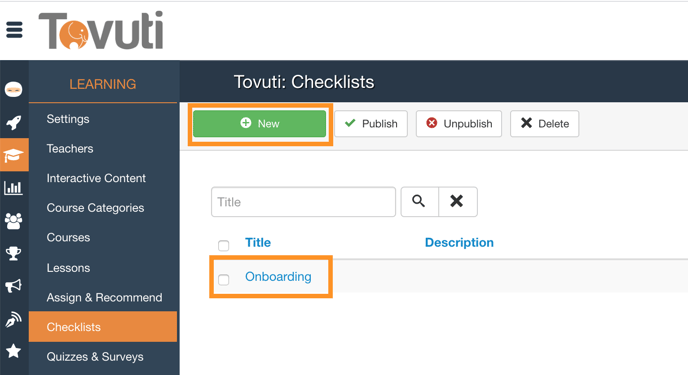Select the graduation cap Learning icon

coord(14,155)
